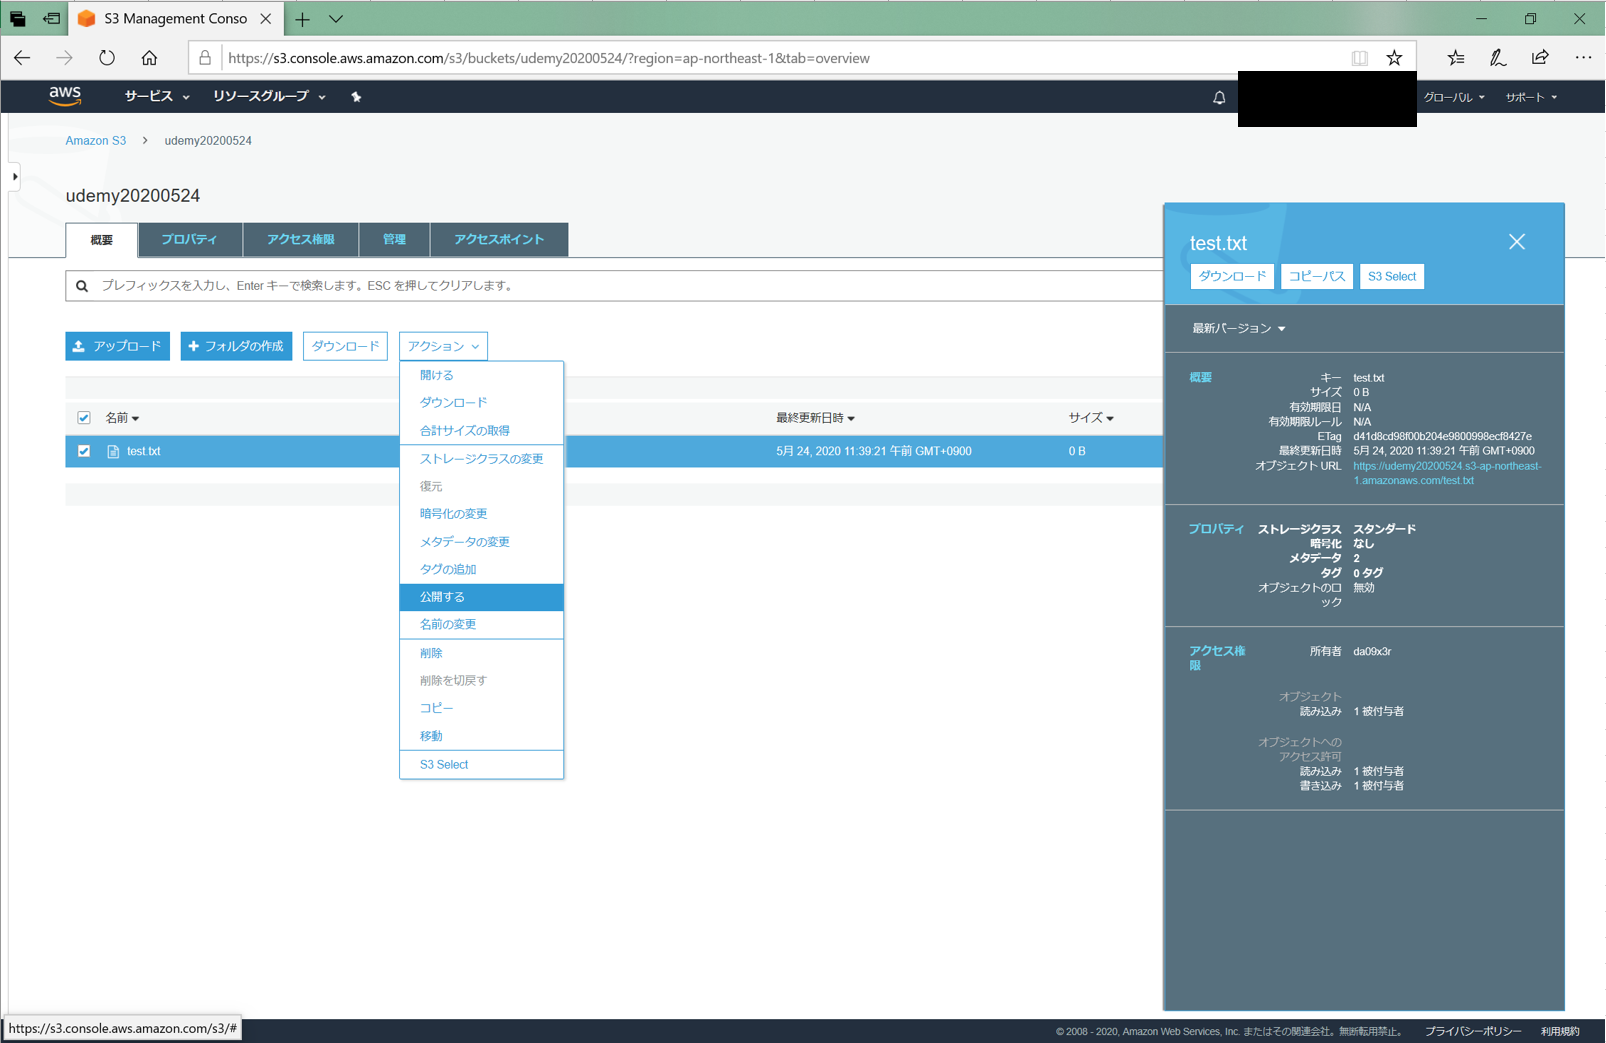The width and height of the screenshot is (1606, 1043).
Task: Close the S3 Management Console tab
Action: 266,19
